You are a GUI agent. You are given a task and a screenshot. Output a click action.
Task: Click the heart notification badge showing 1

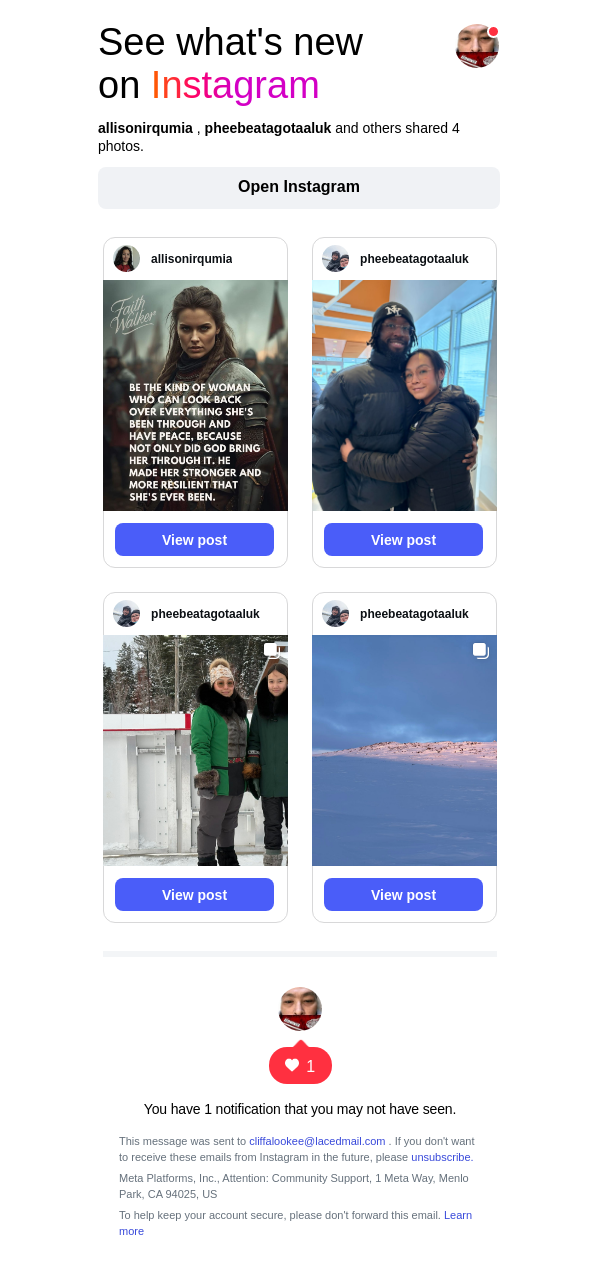(300, 1065)
